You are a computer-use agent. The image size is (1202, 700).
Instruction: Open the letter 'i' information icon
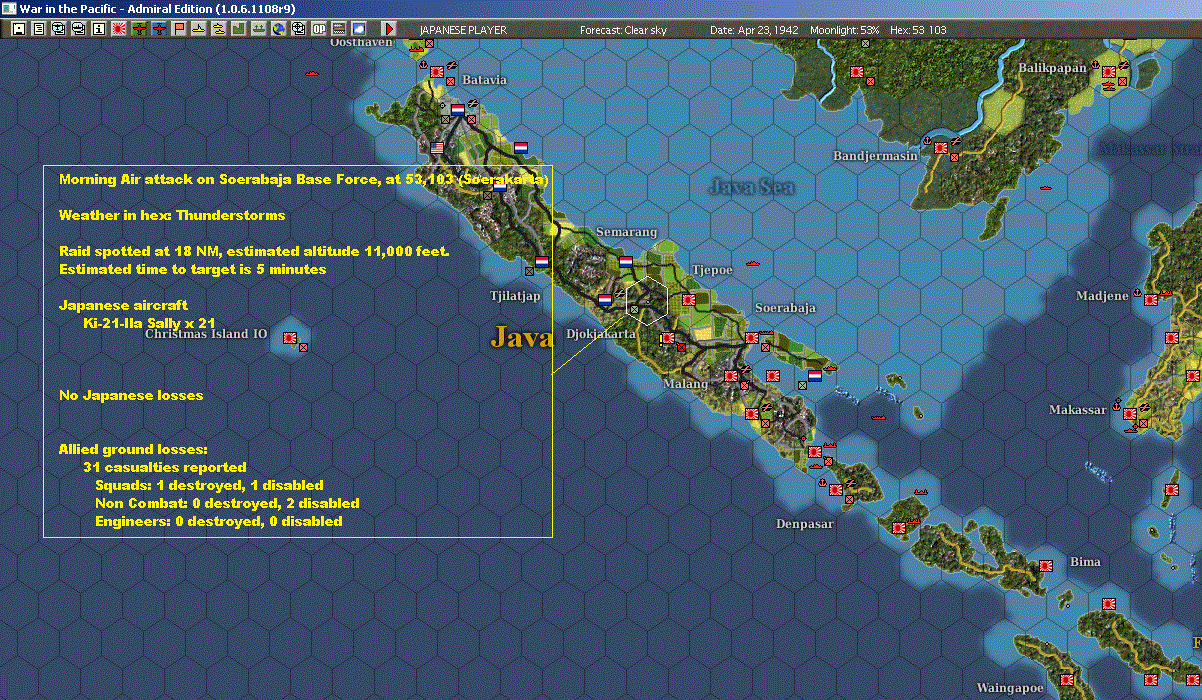tap(99, 29)
